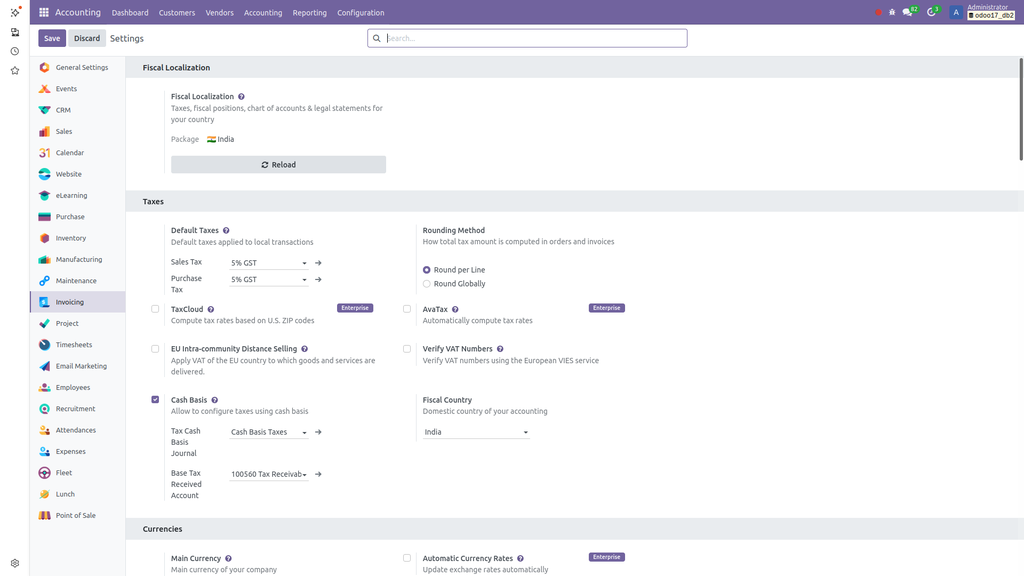Open the Activities clock icon showing 3
The height and width of the screenshot is (576, 1024).
point(931,12)
